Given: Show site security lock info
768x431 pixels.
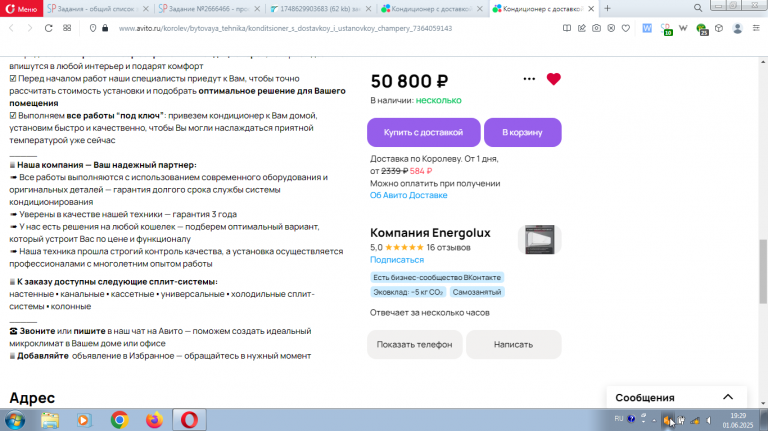Looking at the screenshot, I should (x=105, y=28).
